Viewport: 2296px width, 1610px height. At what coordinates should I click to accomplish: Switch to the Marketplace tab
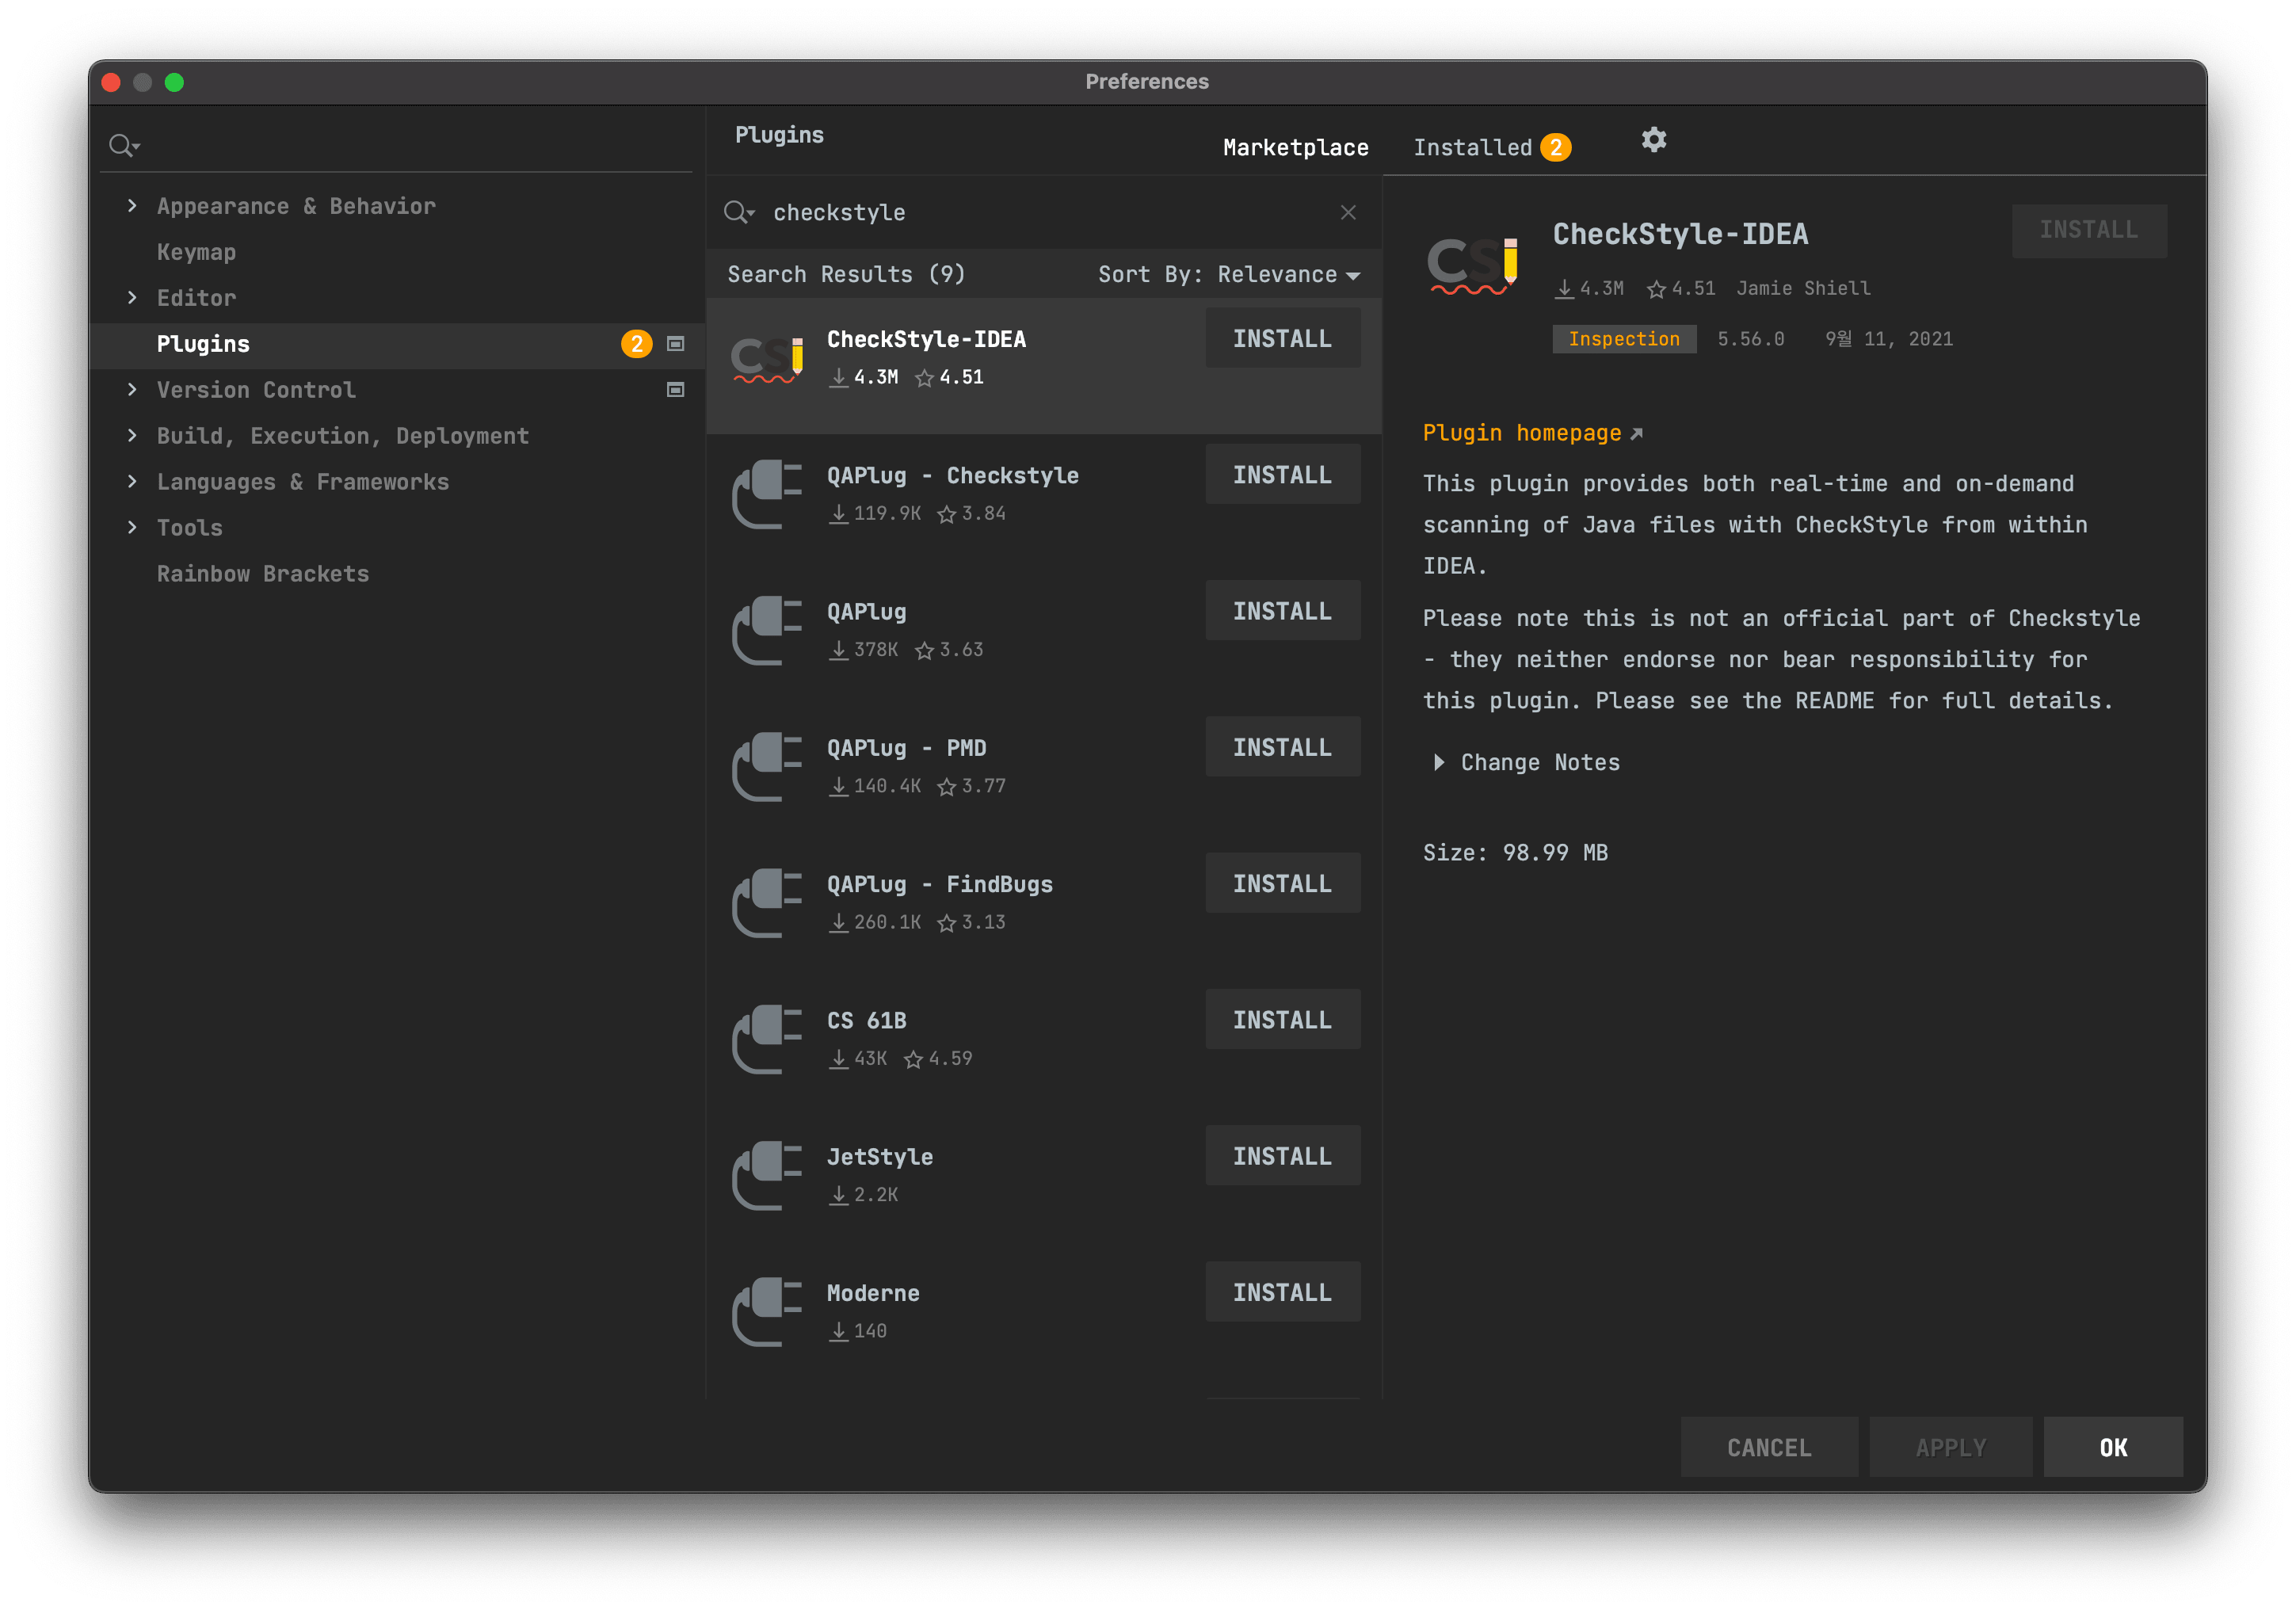click(1295, 148)
